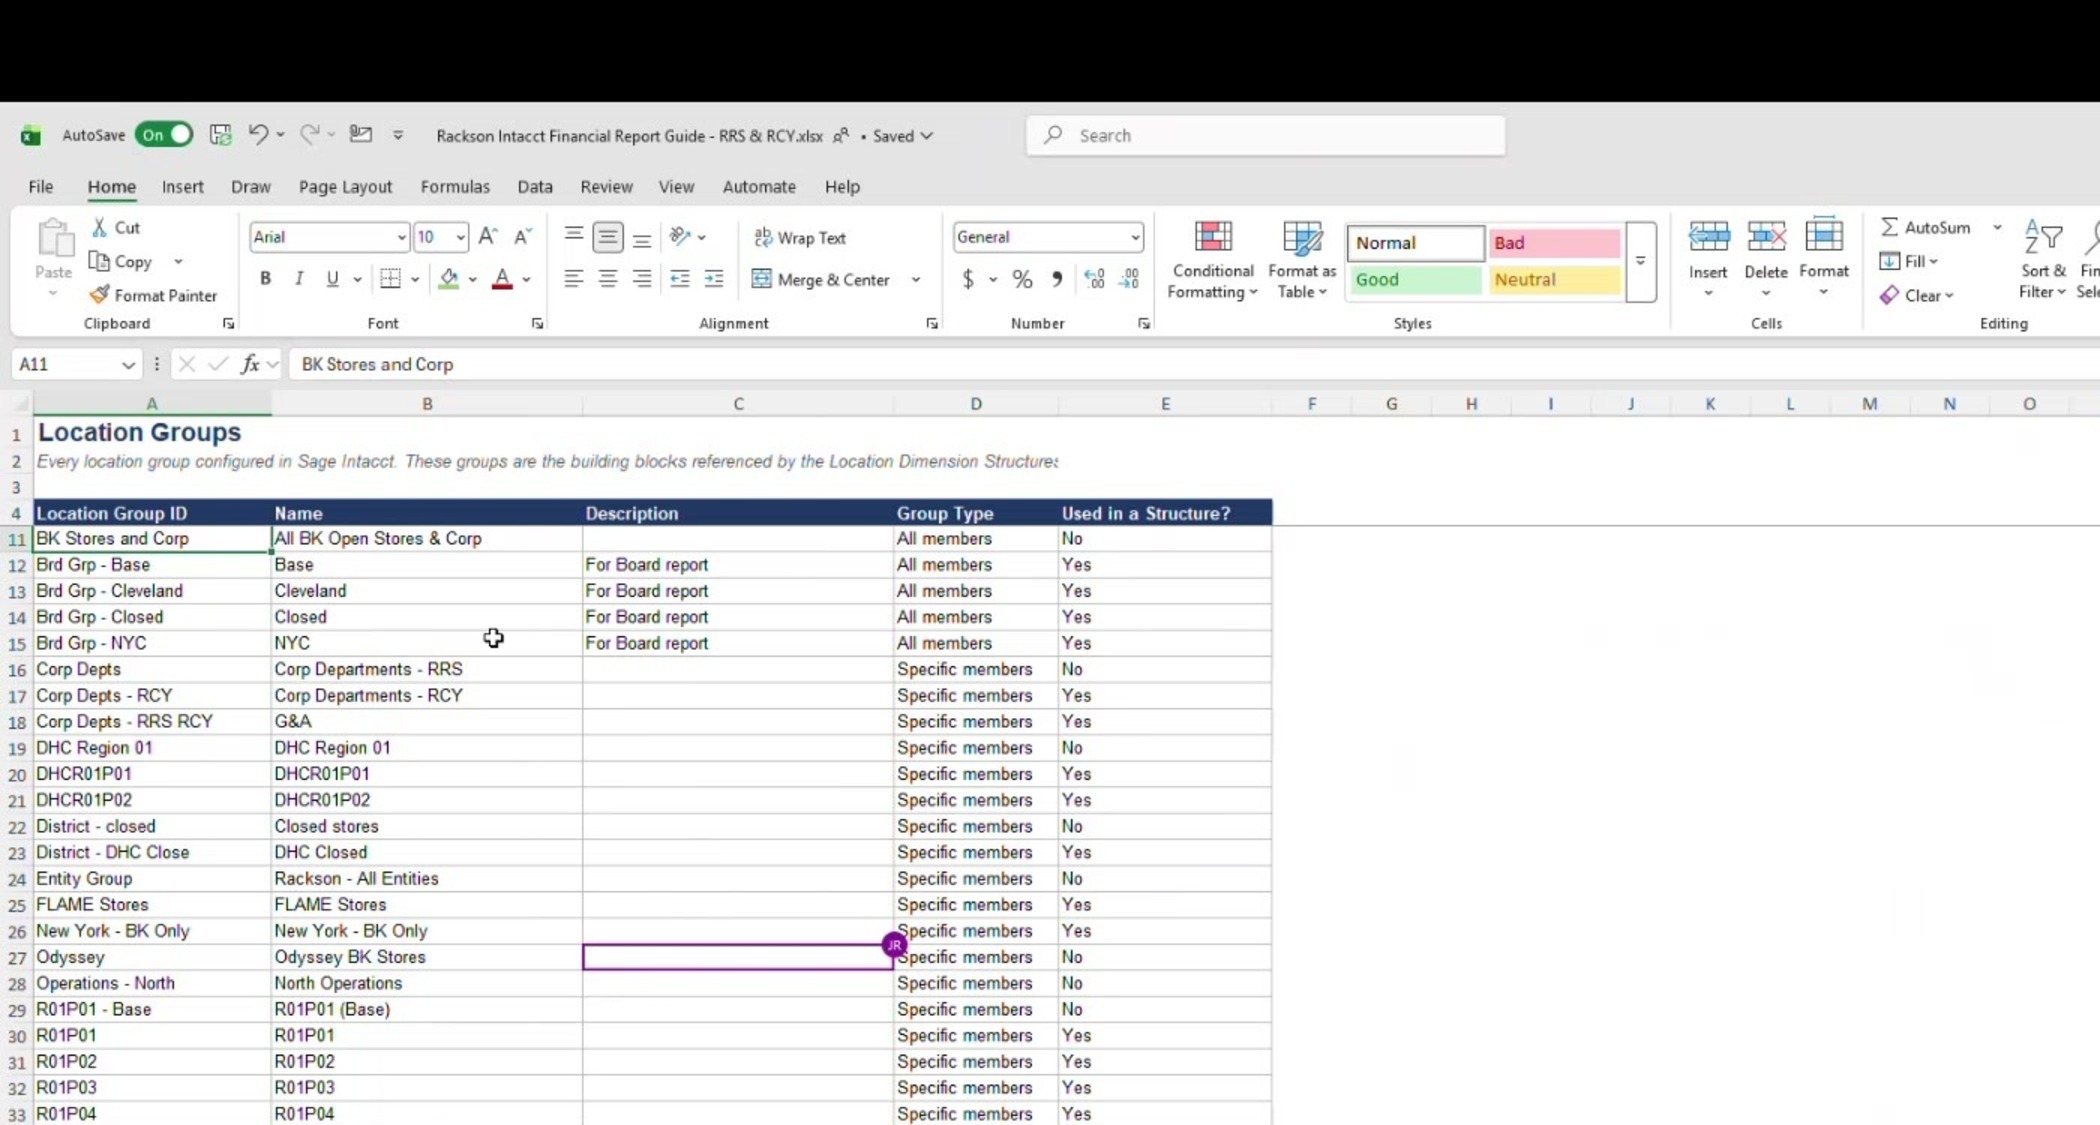Viewport: 2100px width, 1125px height.
Task: Open Sort & Filter menu
Action: [x=2042, y=260]
